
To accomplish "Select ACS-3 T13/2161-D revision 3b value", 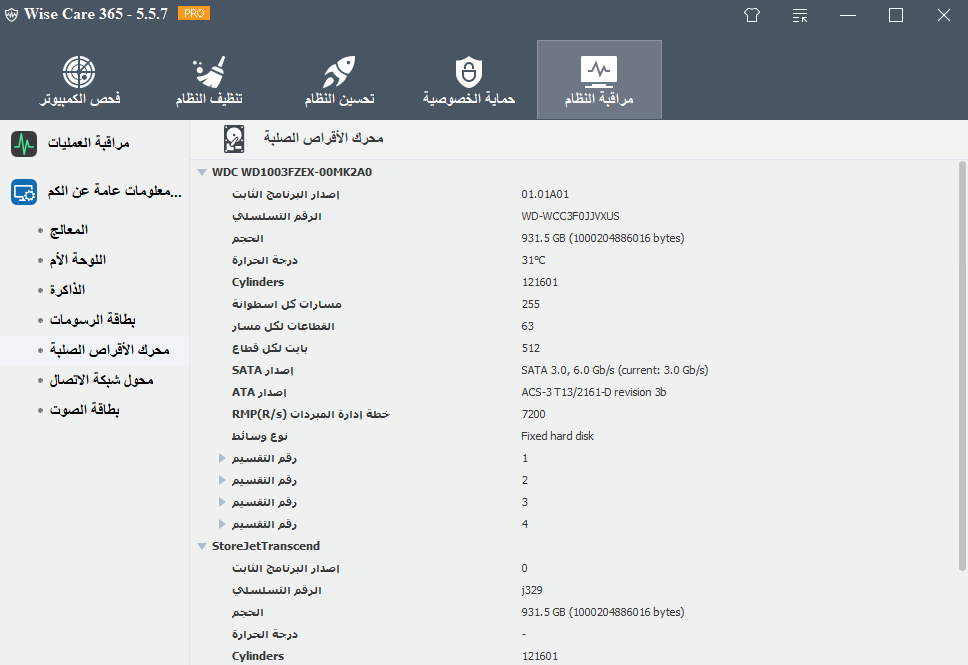I will click(594, 392).
